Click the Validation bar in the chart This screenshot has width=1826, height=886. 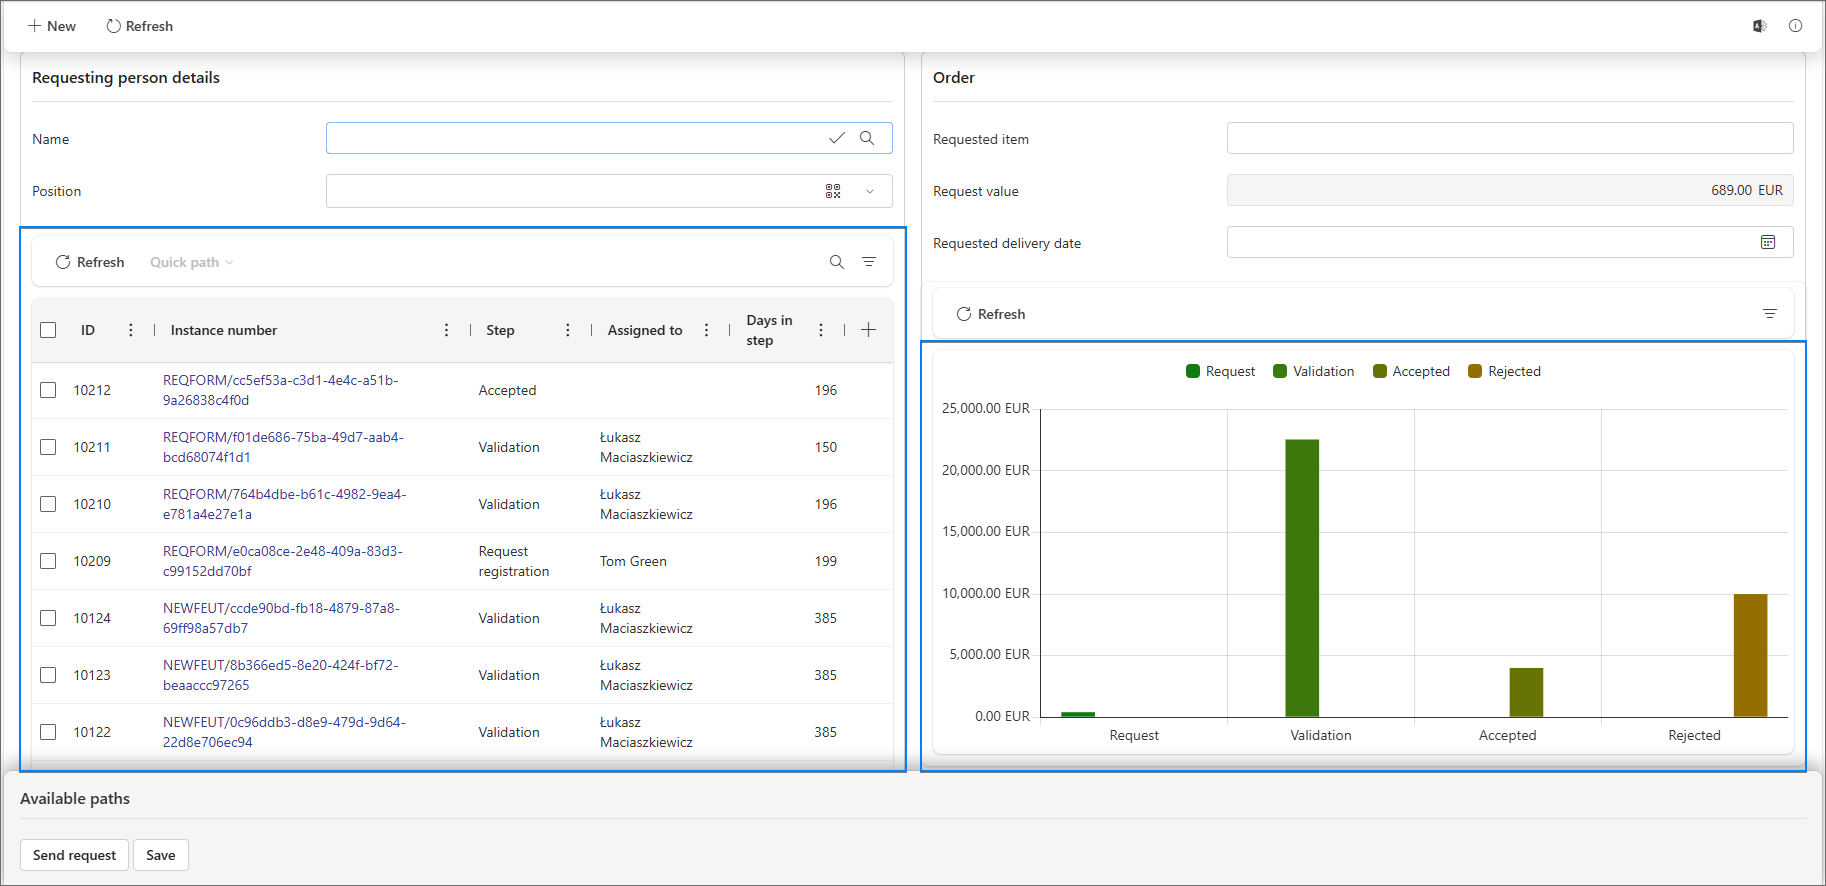[1302, 578]
